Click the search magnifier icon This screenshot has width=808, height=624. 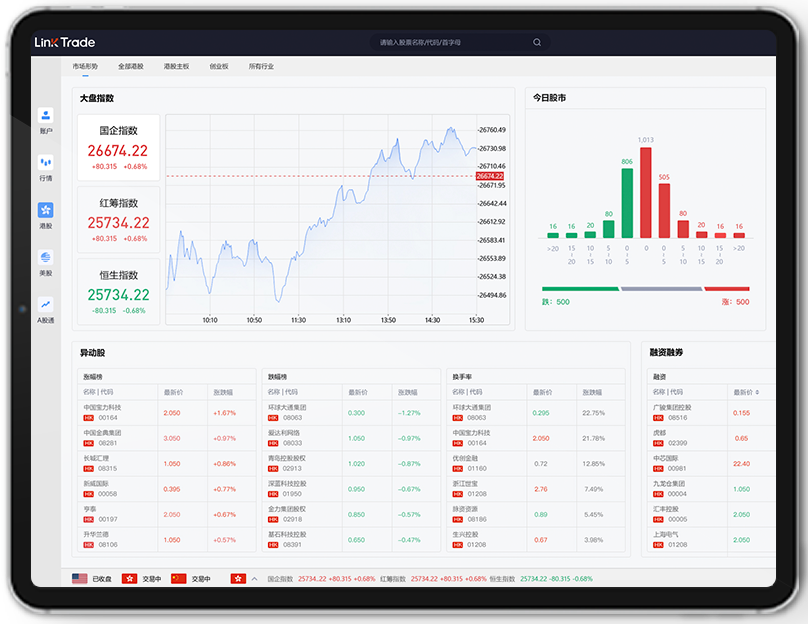click(537, 43)
